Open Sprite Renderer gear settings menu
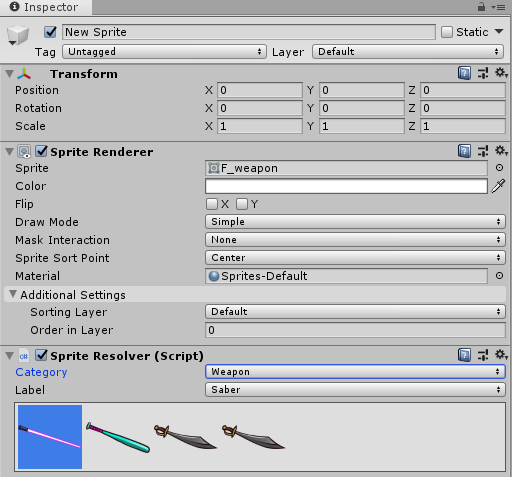Screen dimensions: 512x477 (501, 151)
